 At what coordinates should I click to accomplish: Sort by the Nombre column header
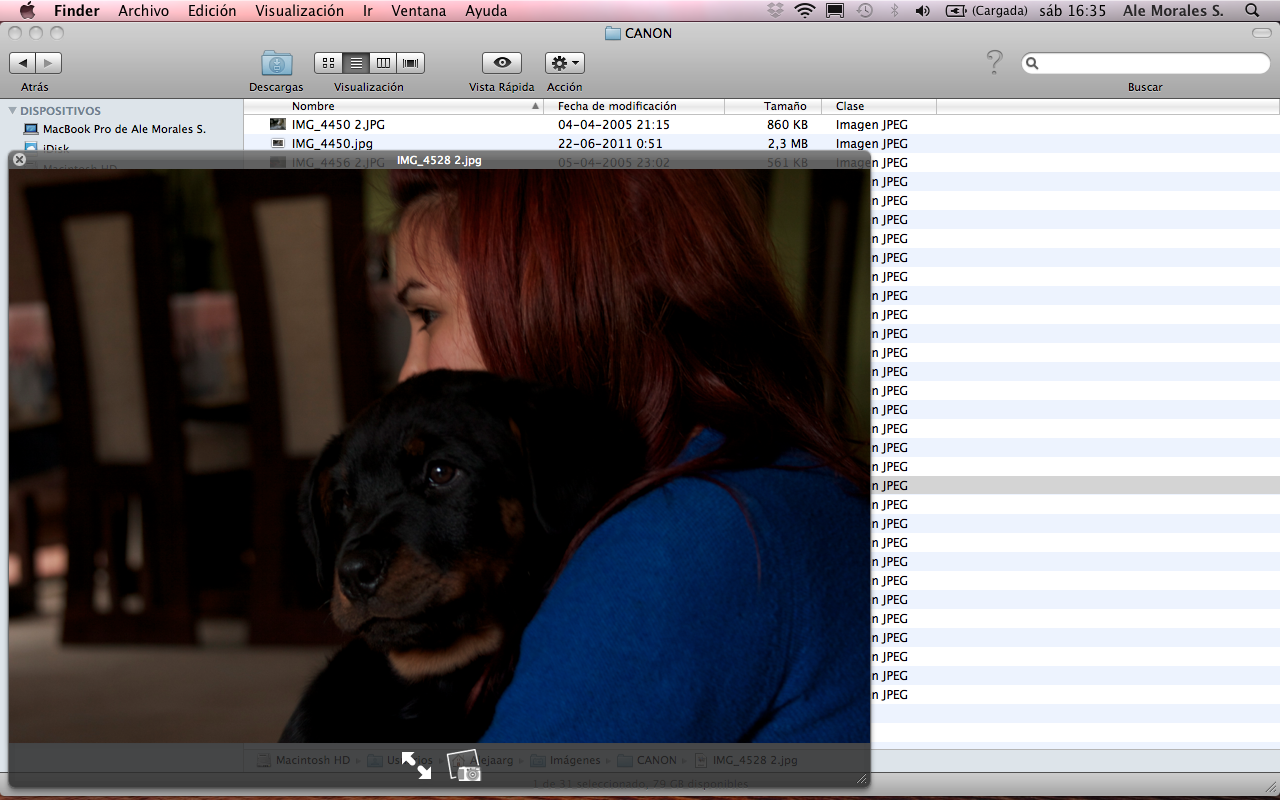pyautogui.click(x=394, y=106)
